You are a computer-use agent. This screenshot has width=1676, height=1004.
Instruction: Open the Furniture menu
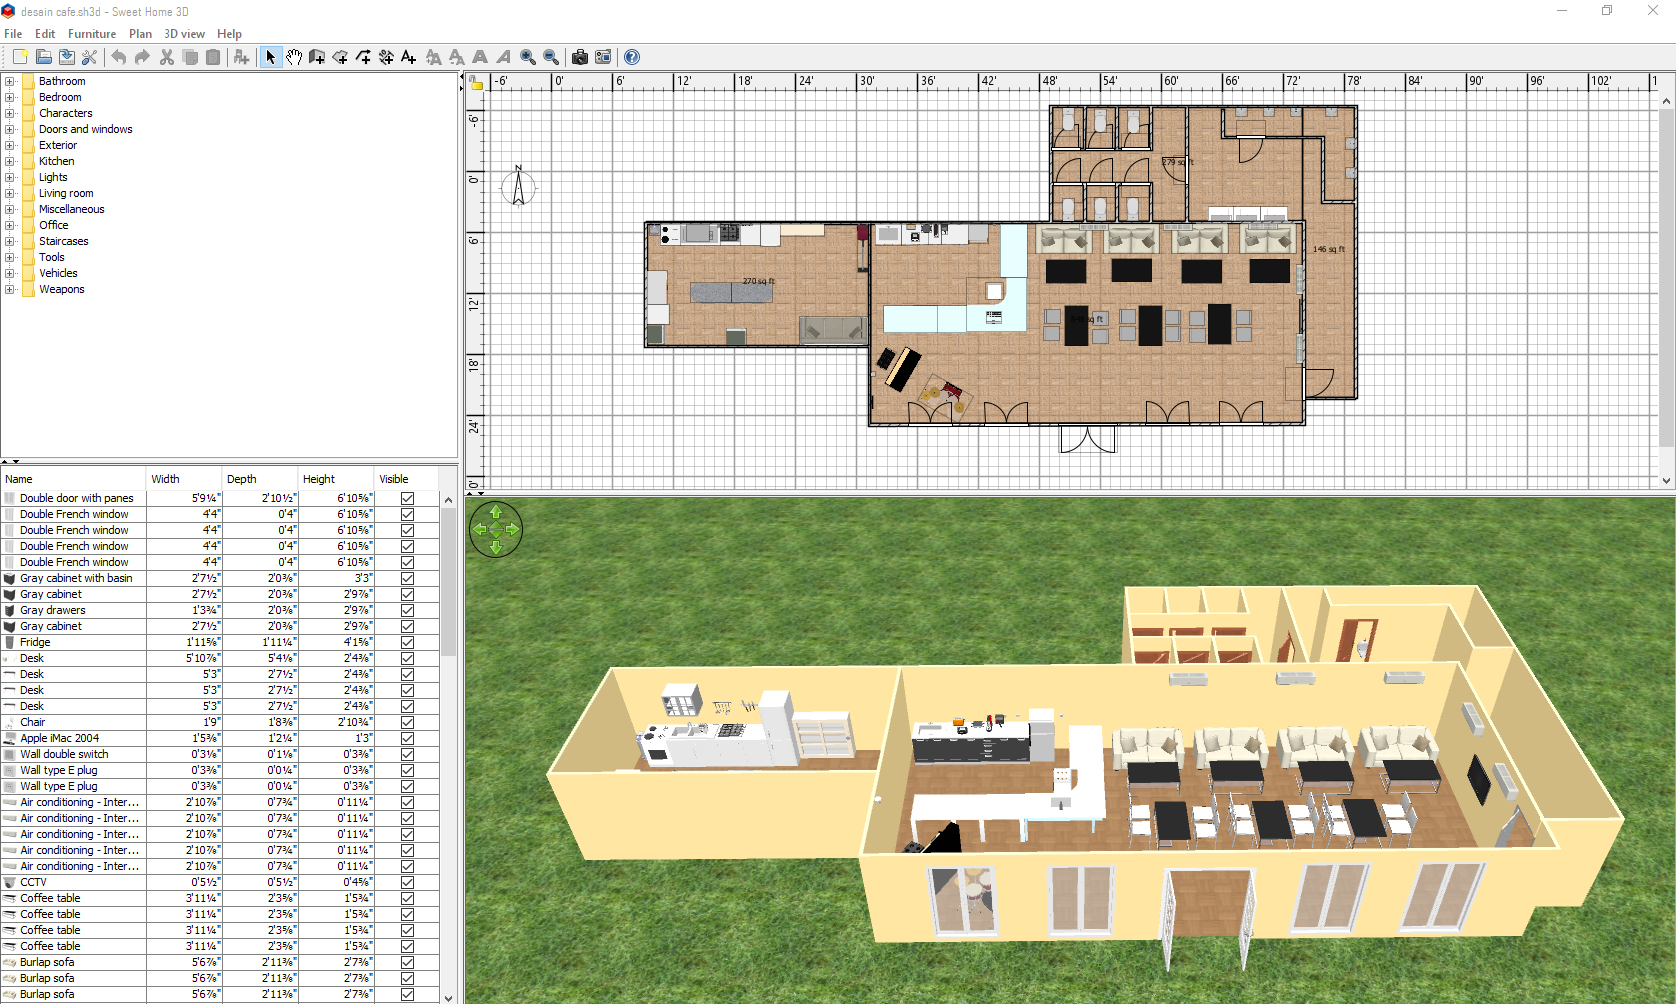click(x=92, y=34)
